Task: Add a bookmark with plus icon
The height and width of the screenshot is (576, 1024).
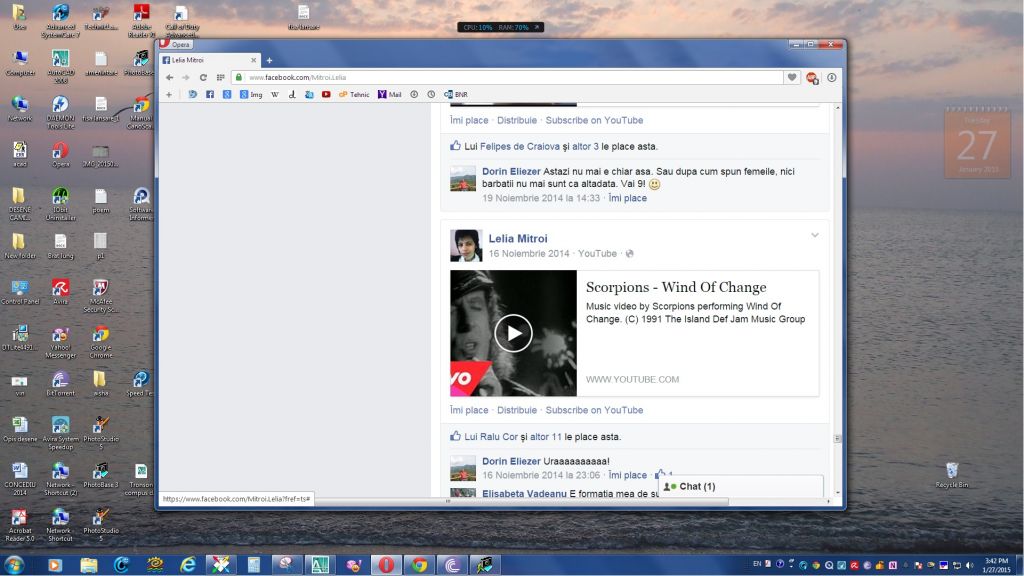Action: pyautogui.click(x=169, y=95)
